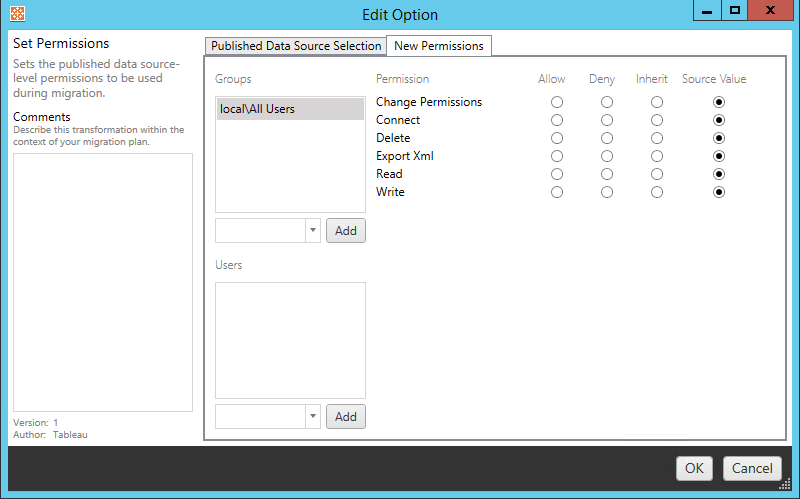Set Connect permission to Deny
Viewport: 800px width, 499px height.
(607, 120)
